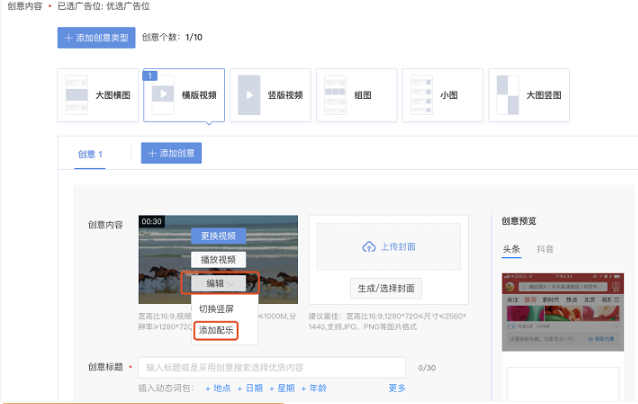The width and height of the screenshot is (638, 404).
Task: Select the 小图 creative type card
Action: click(x=442, y=95)
